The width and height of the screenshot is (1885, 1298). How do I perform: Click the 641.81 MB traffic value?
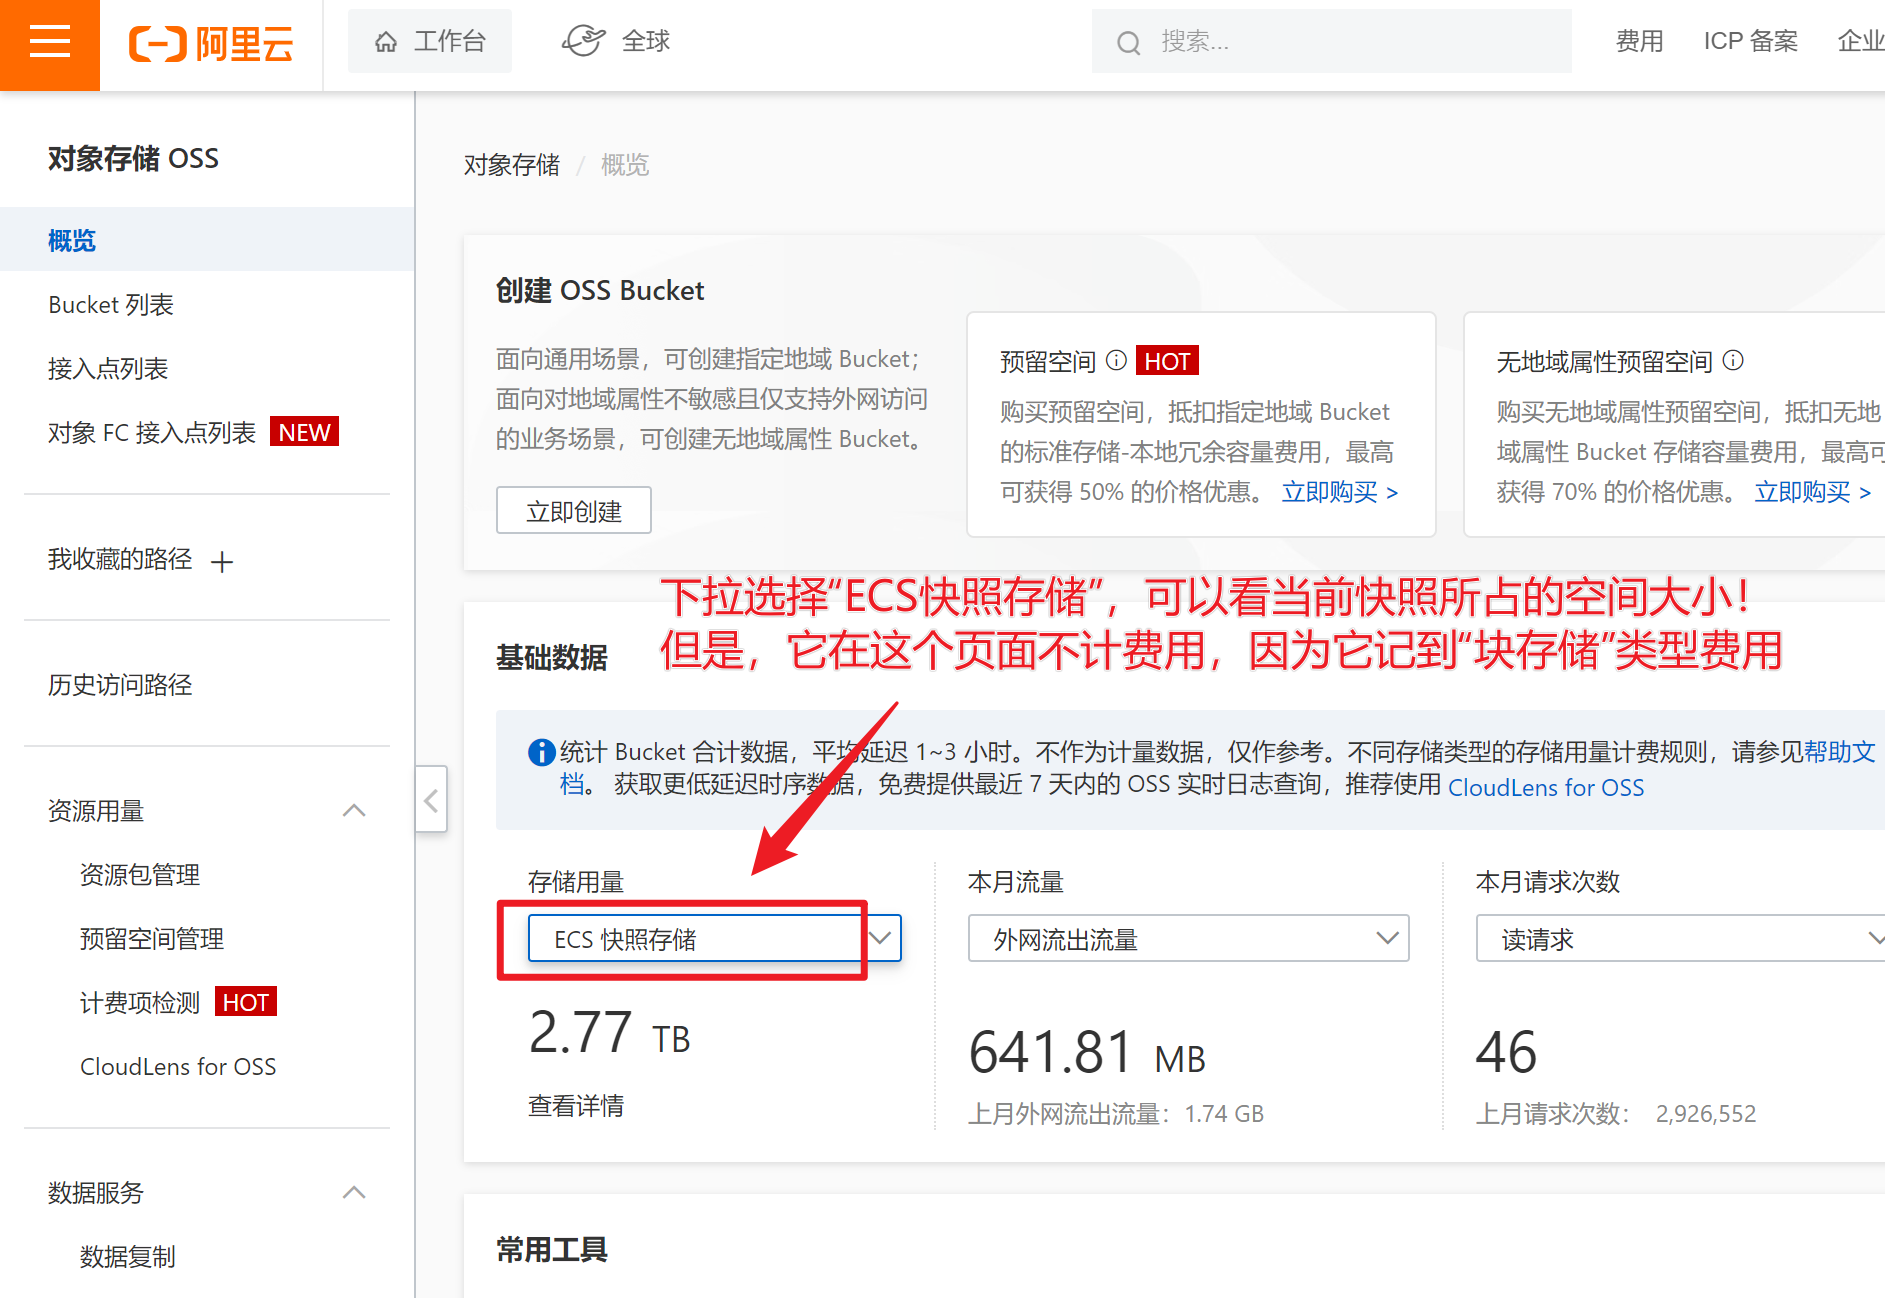coord(1087,1053)
